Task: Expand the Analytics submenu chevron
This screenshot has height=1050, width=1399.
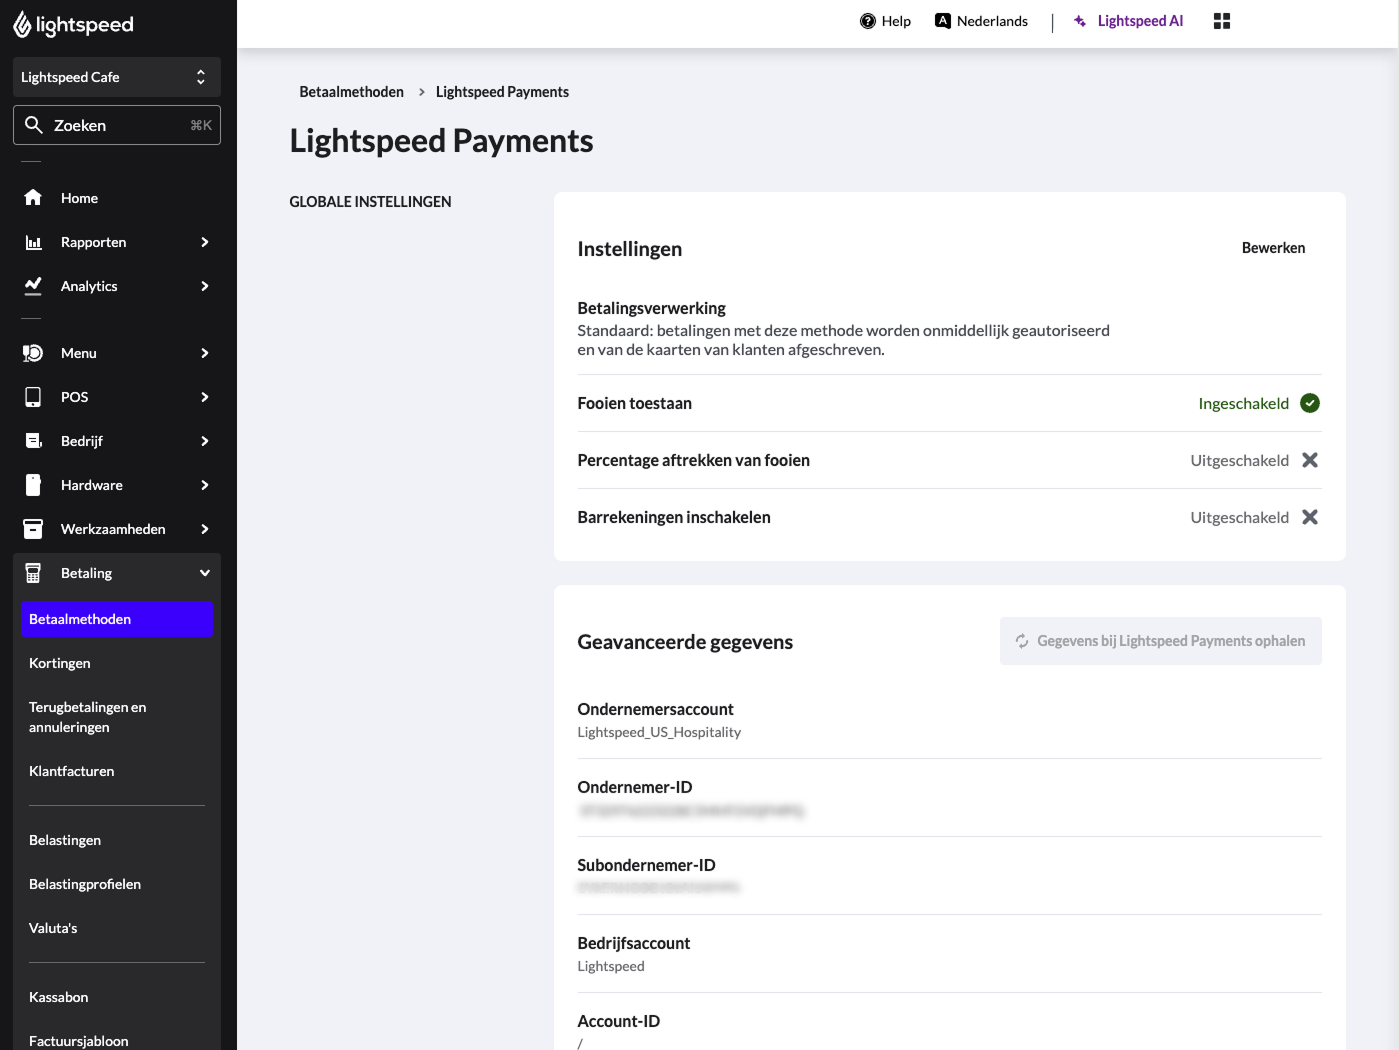Action: 205,286
